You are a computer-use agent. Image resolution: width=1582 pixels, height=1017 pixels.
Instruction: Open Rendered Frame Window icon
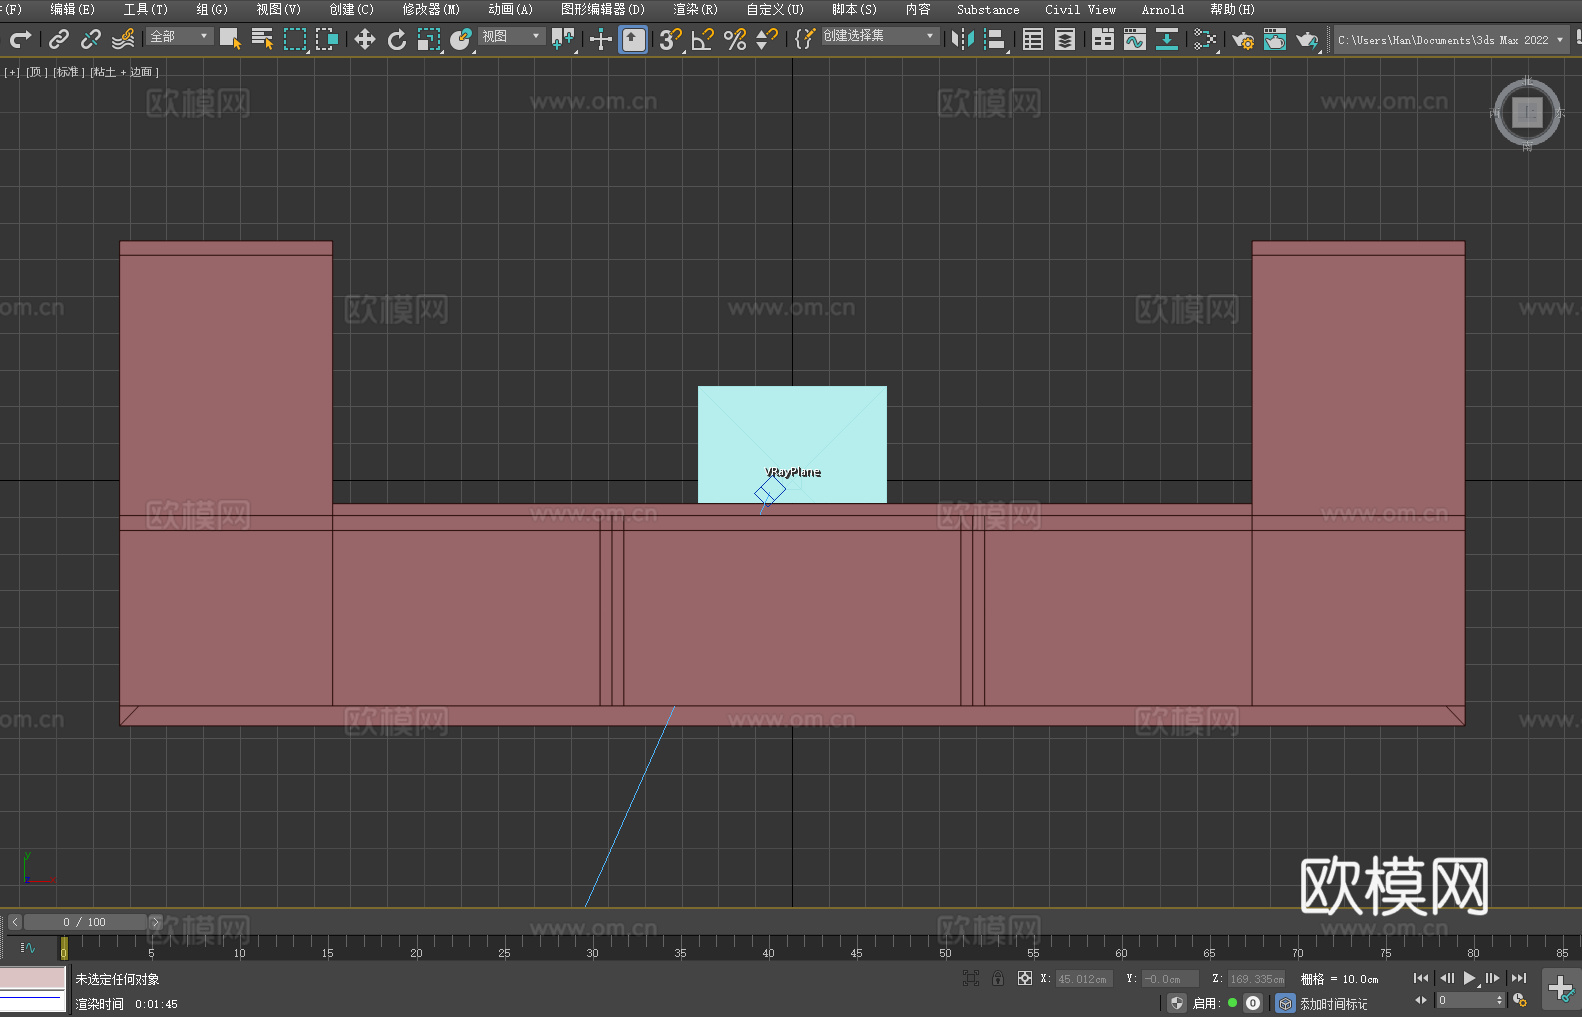click(1275, 39)
